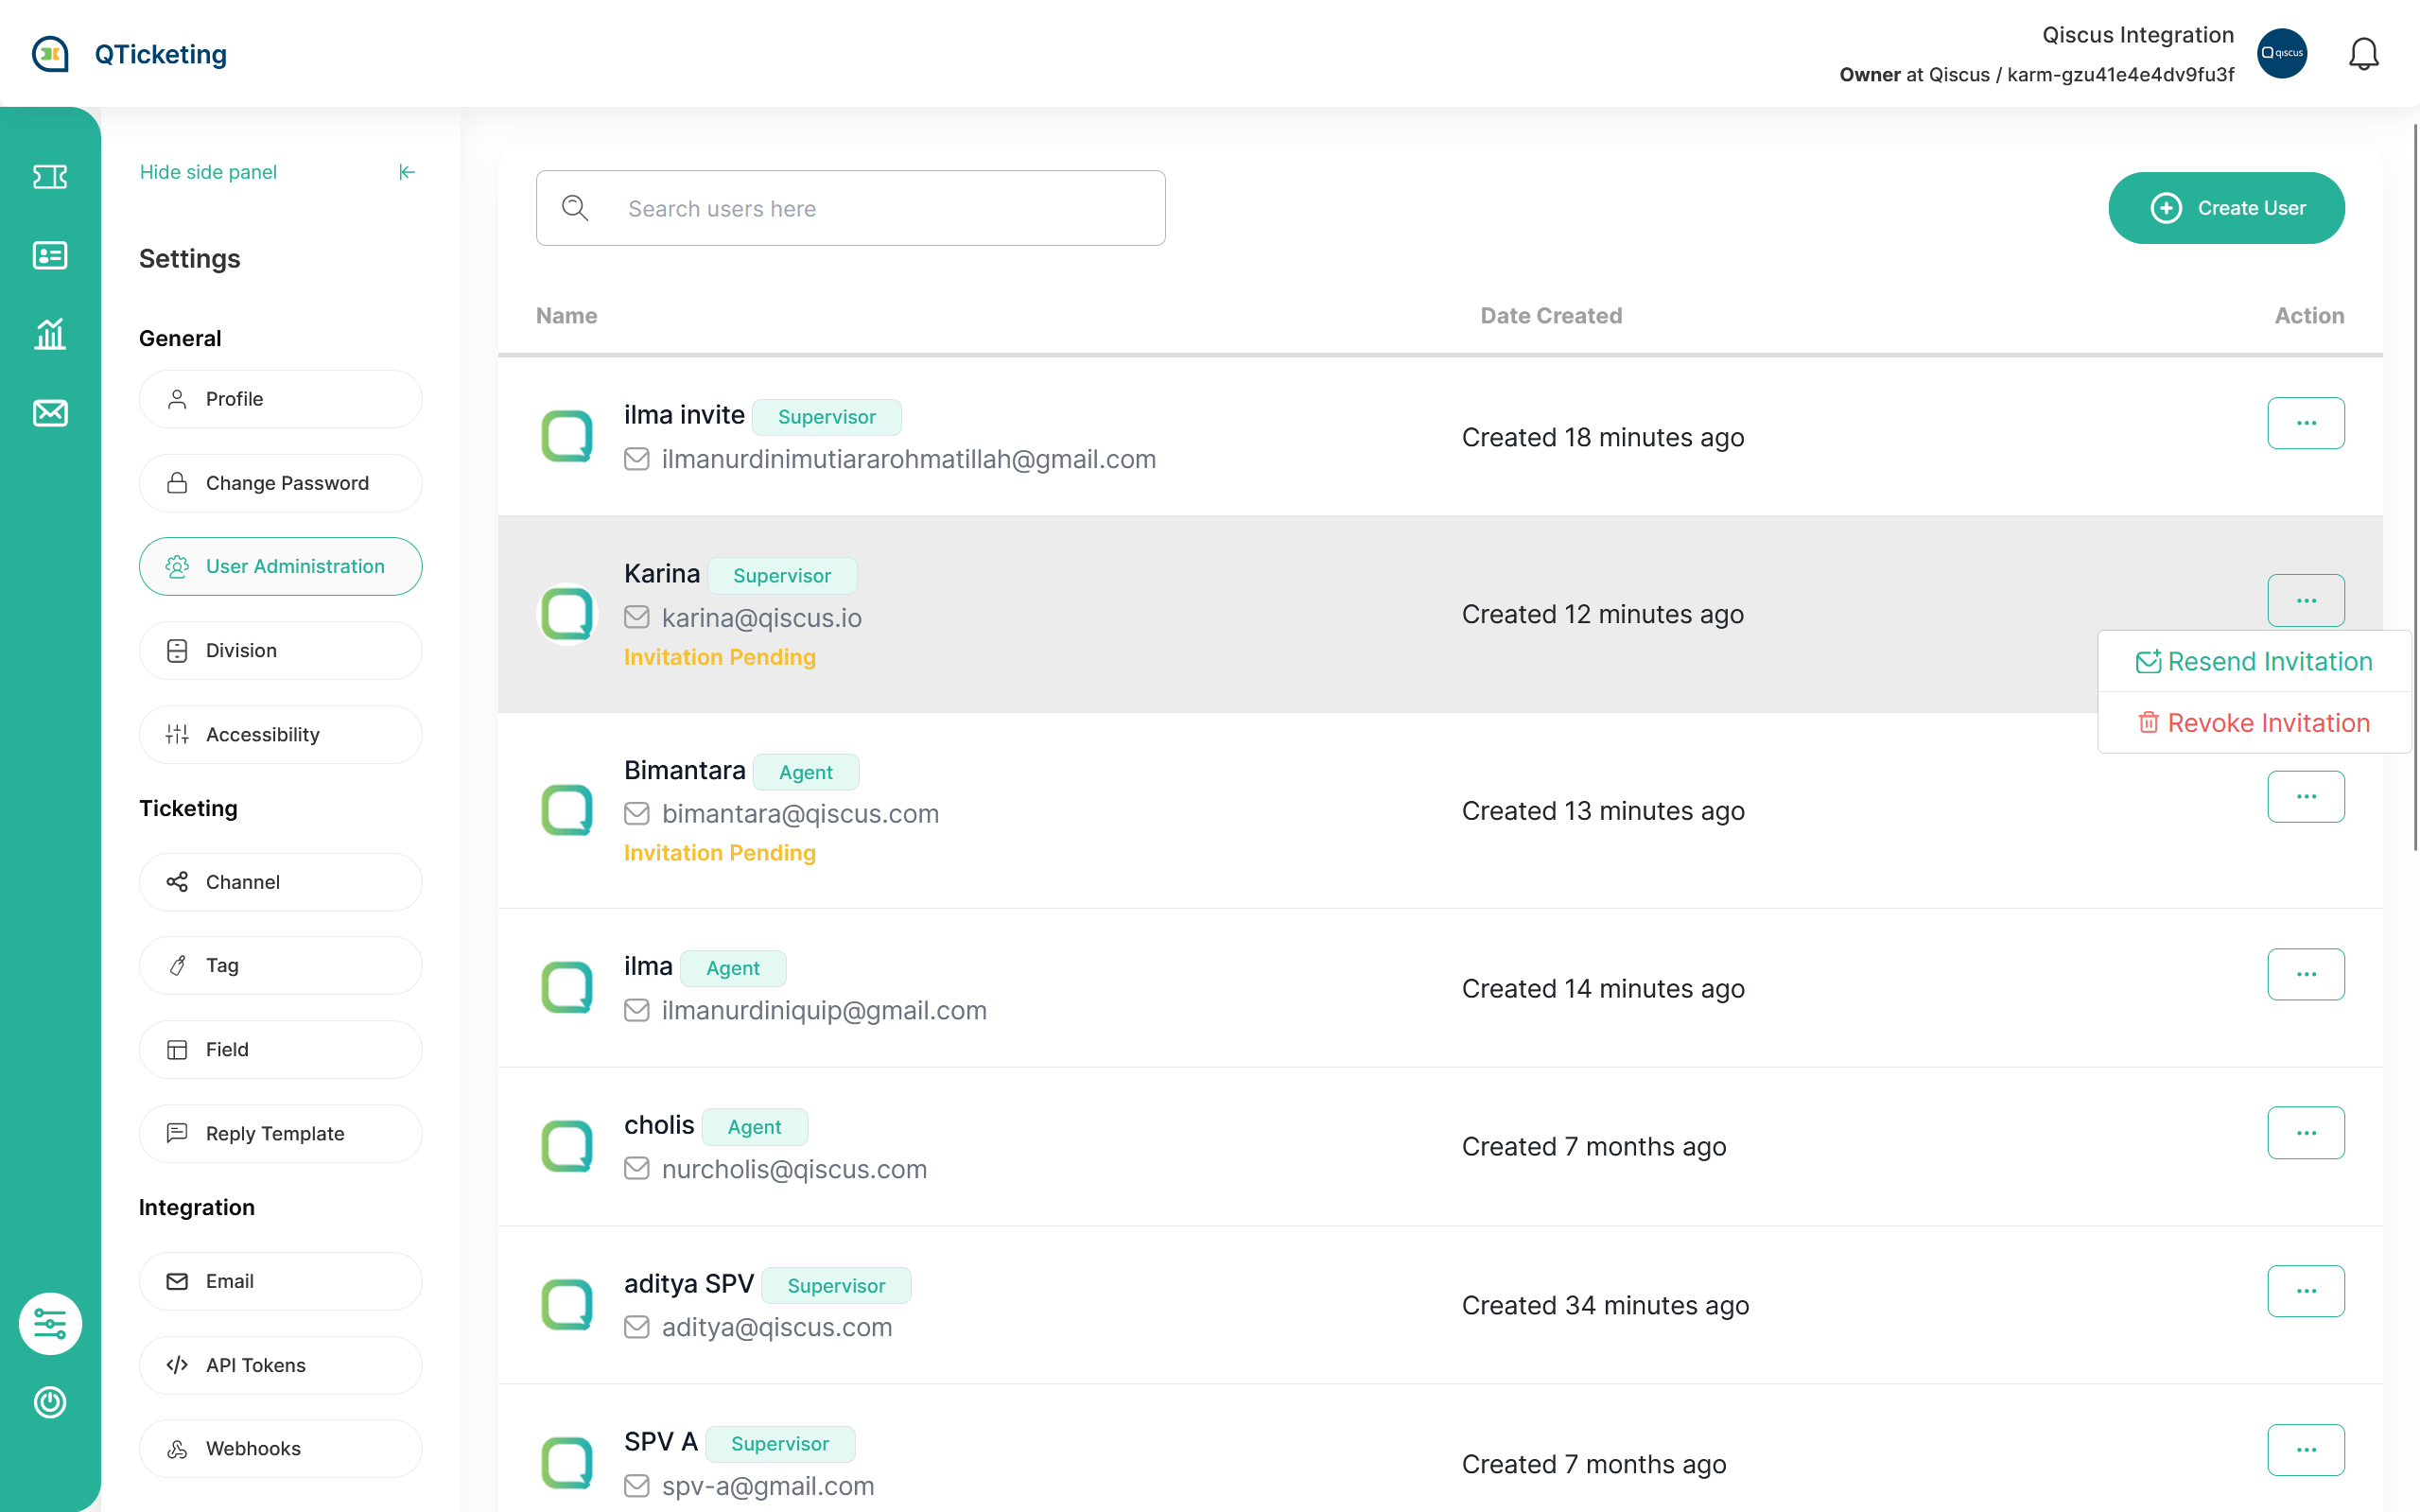
Task: Click the plus icon in Create User
Action: pyautogui.click(x=2166, y=208)
